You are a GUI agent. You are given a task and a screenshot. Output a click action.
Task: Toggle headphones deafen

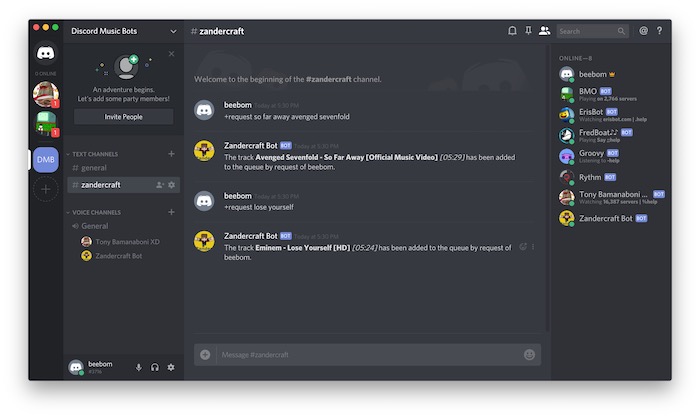pyautogui.click(x=155, y=367)
